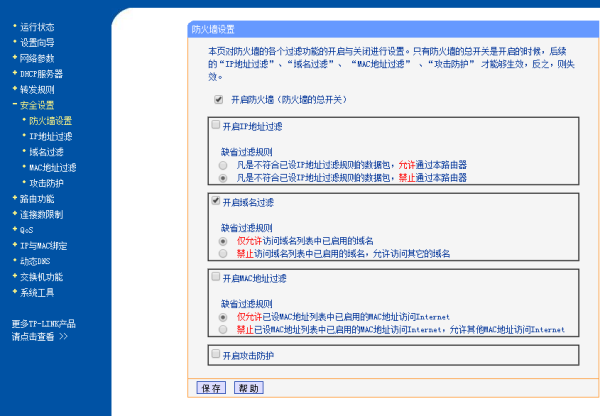Expand 连接数限制 menu
Image resolution: width=600 pixels, height=416 pixels.
(41, 215)
